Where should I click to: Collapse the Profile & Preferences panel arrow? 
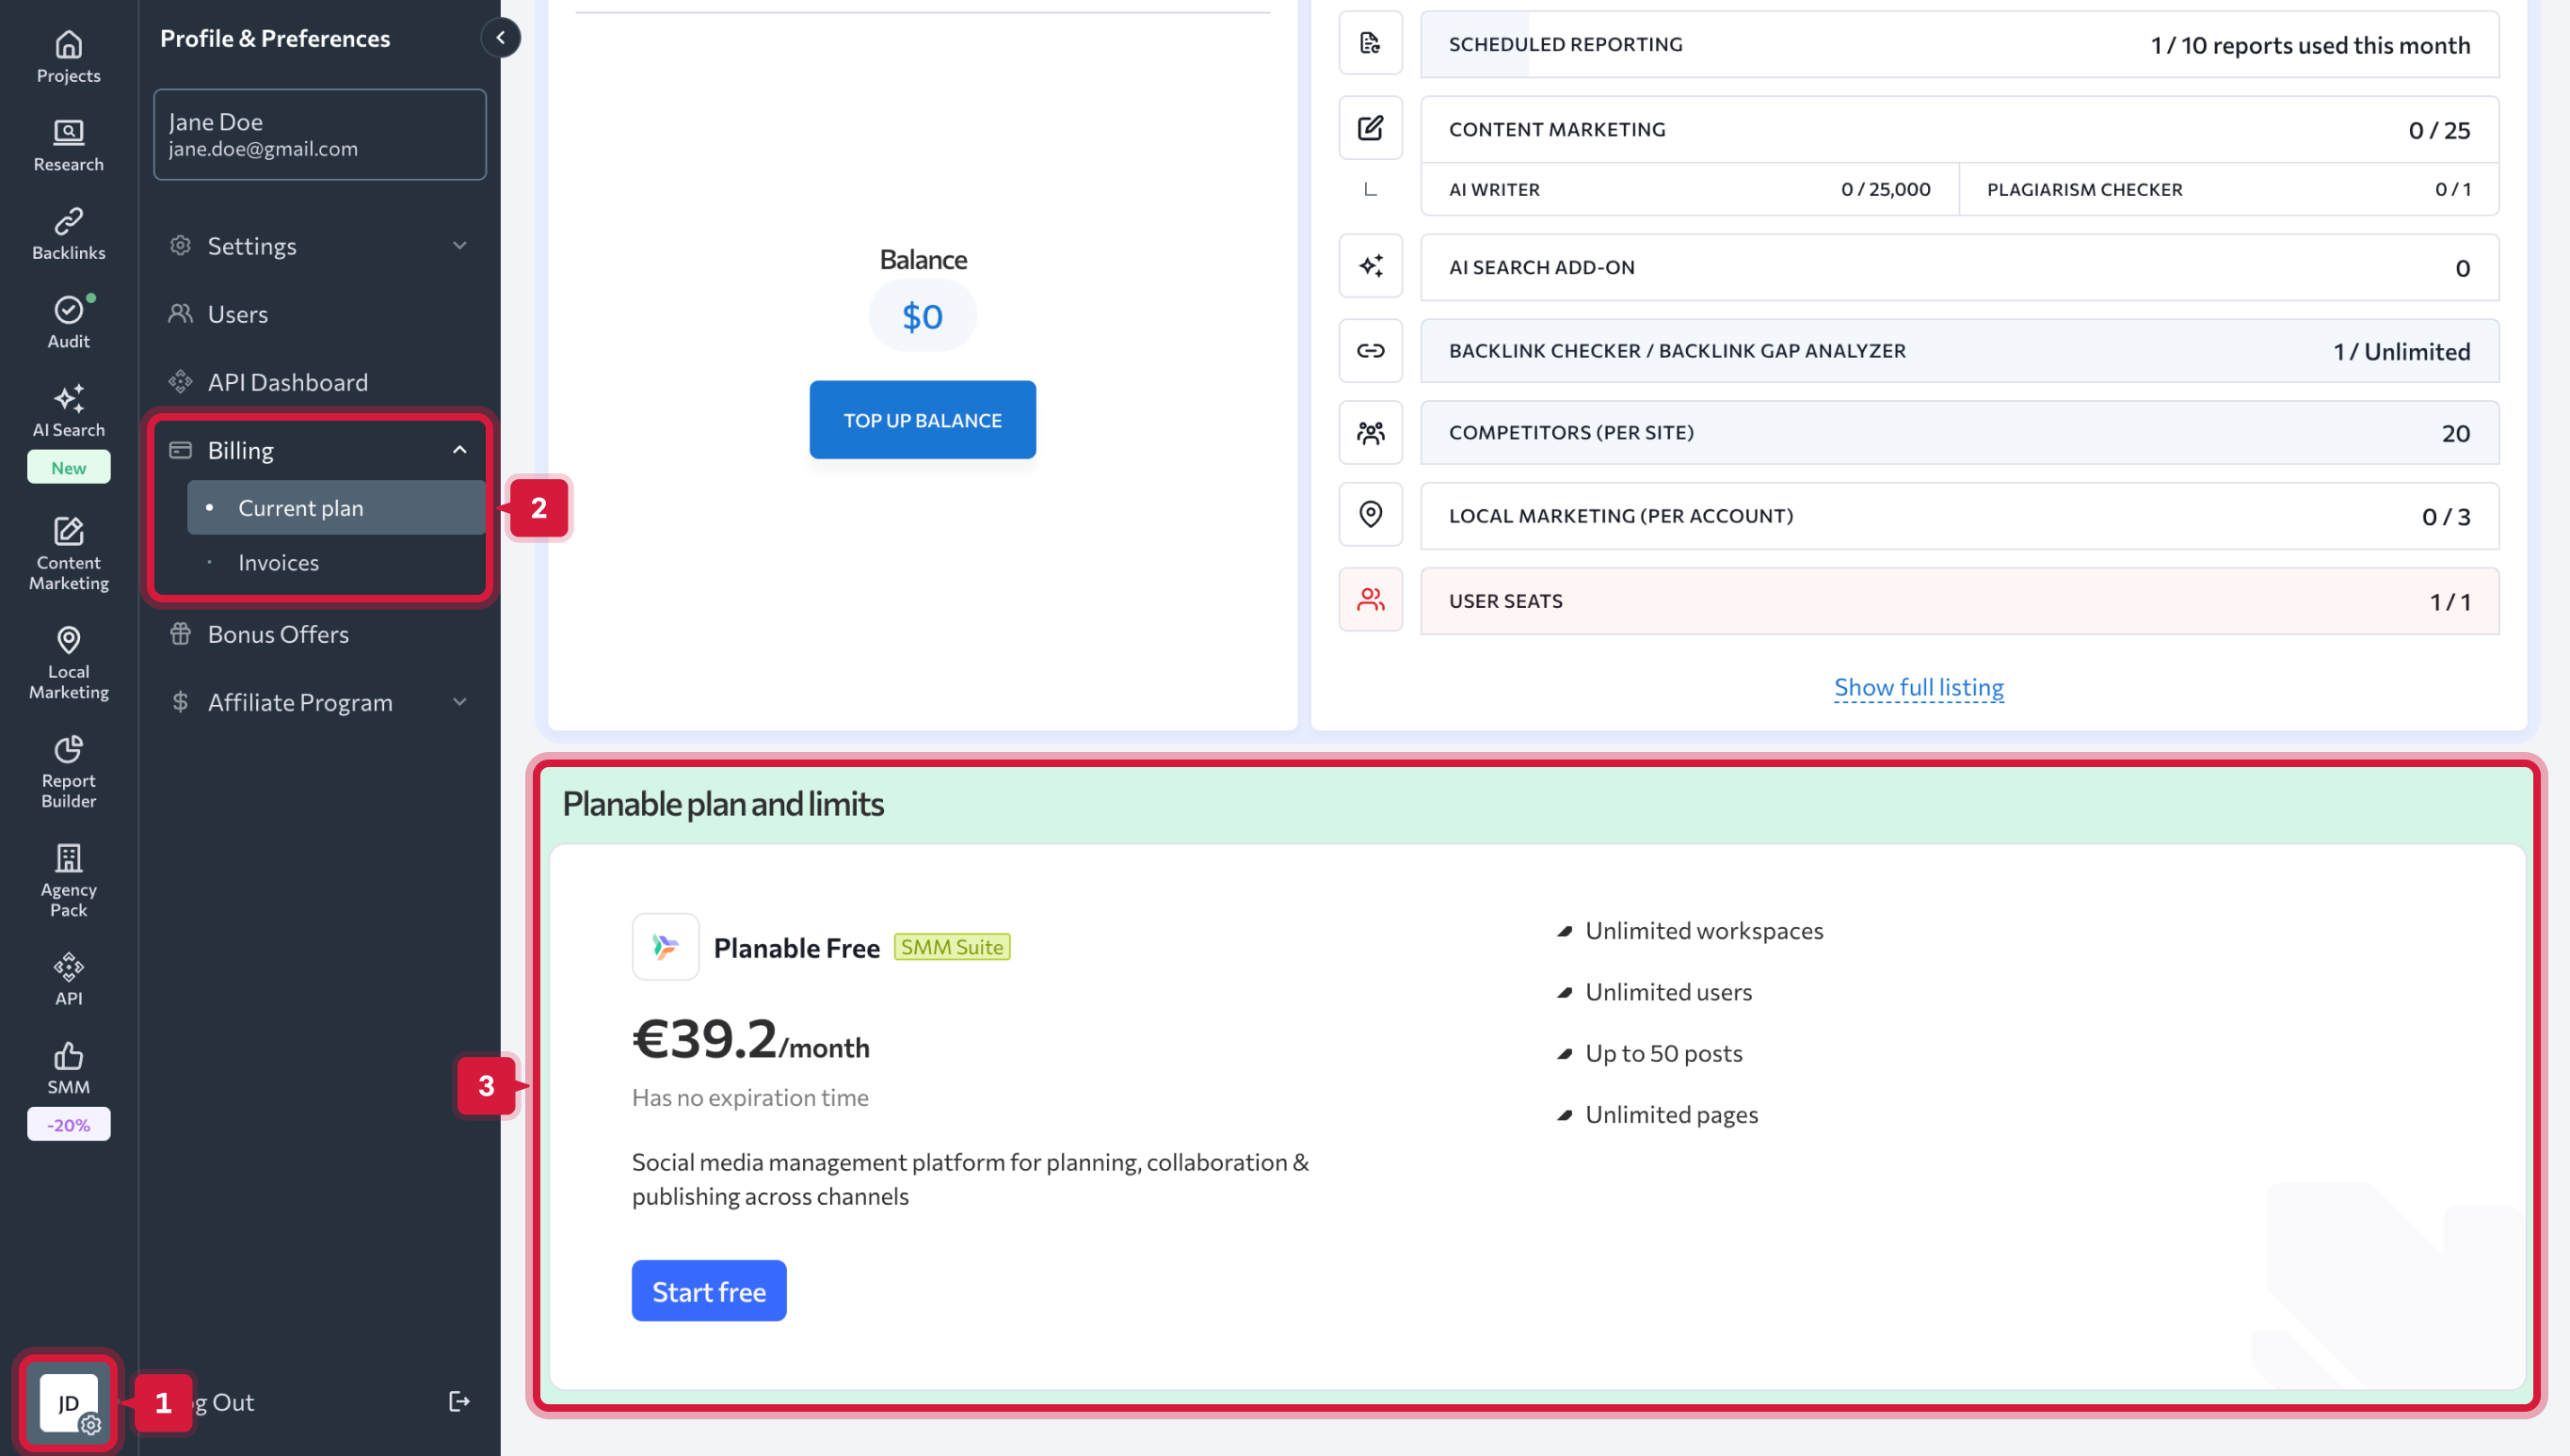(500, 38)
